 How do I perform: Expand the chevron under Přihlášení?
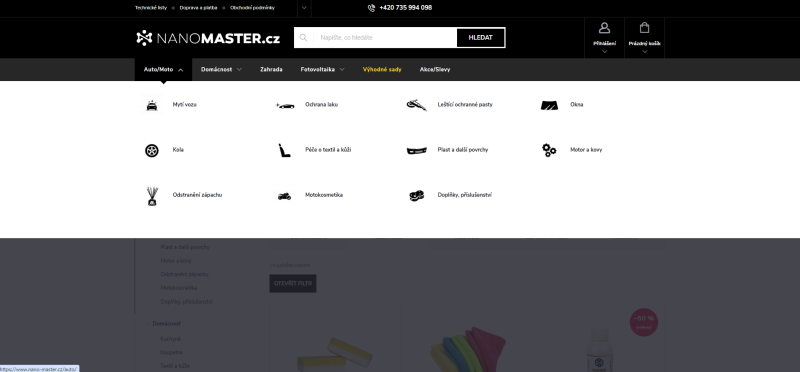(x=605, y=51)
